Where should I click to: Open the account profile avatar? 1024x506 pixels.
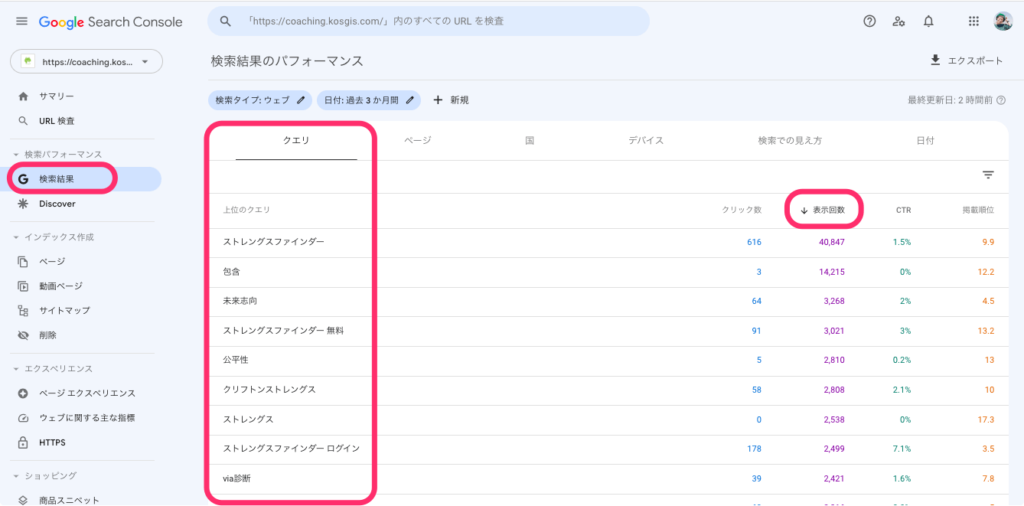(1003, 22)
